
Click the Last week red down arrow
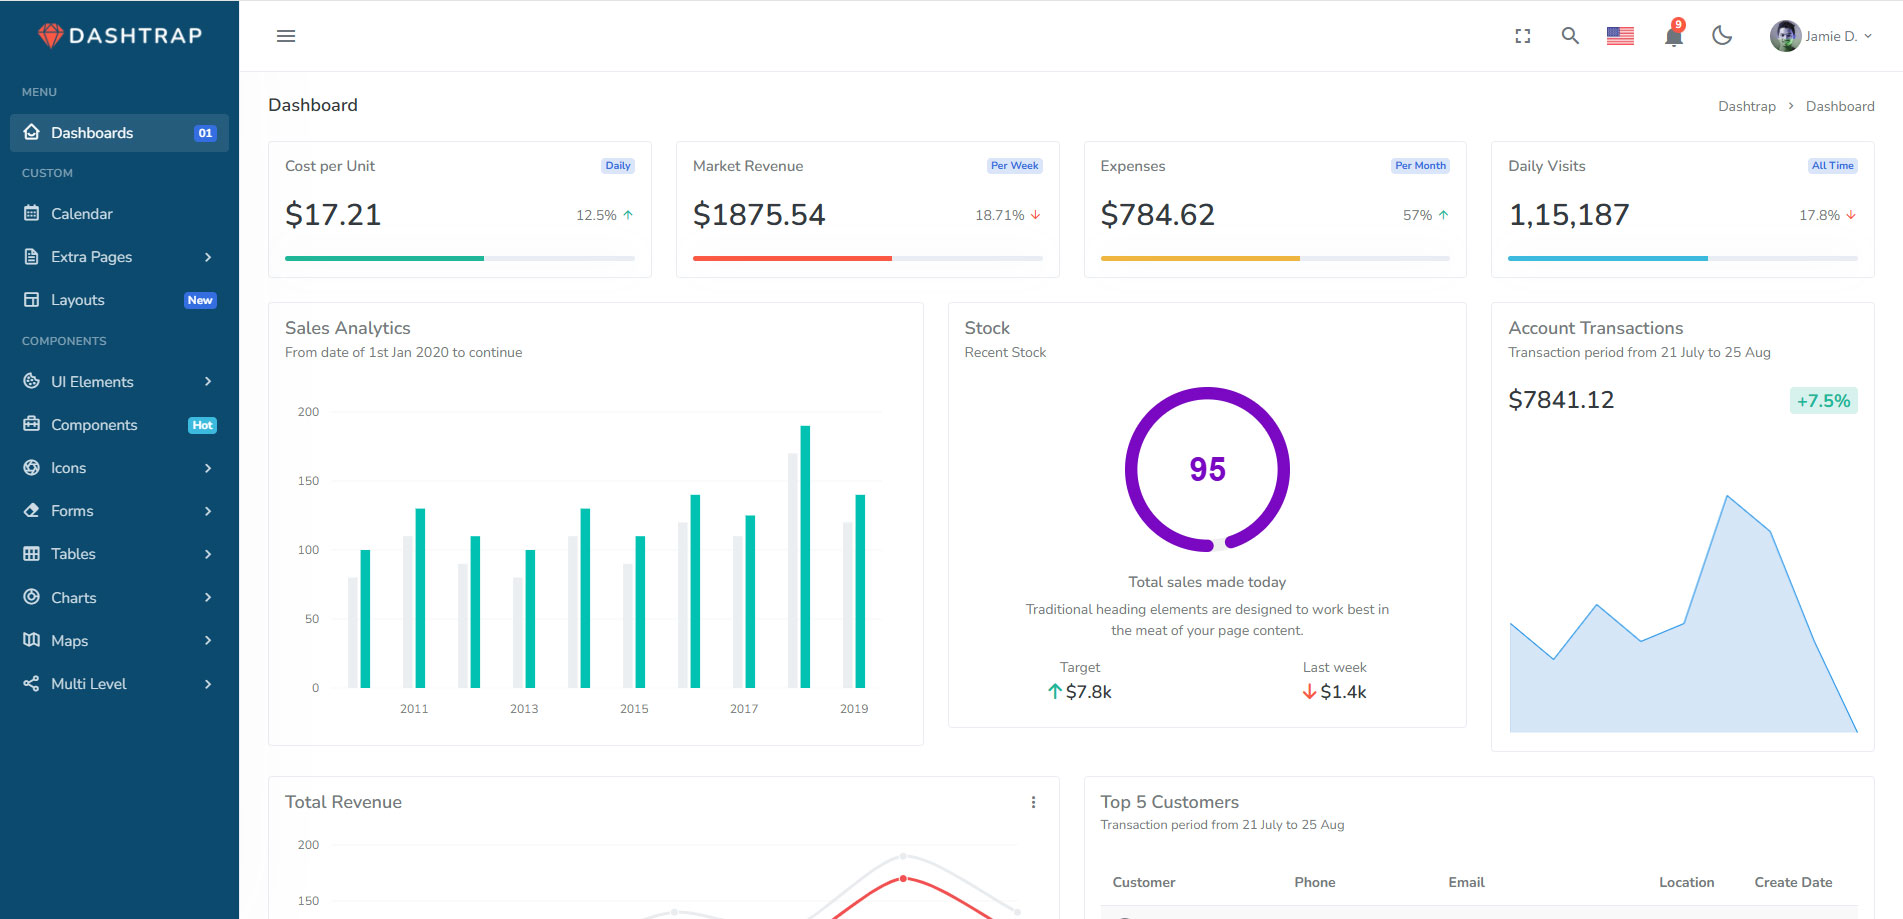click(1309, 691)
